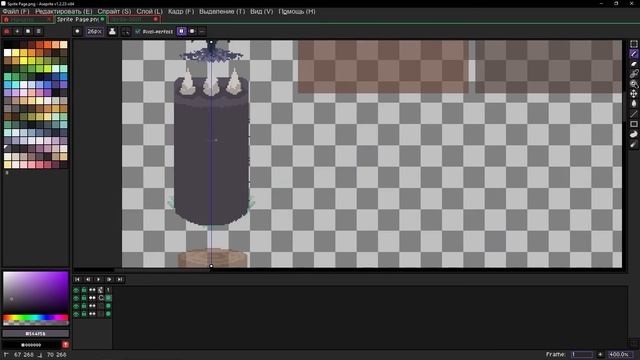Viewport: 640px width, 360px height.
Task: Select the Paint Bucket tool
Action: [633, 104]
